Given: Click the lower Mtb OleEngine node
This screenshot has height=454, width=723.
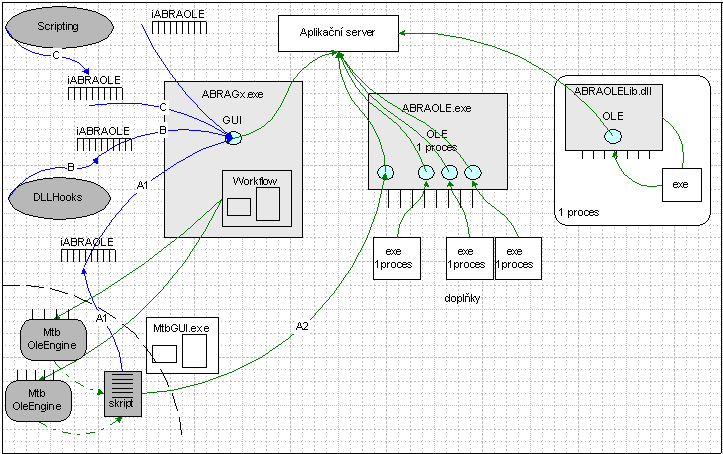Looking at the screenshot, I should (39, 399).
